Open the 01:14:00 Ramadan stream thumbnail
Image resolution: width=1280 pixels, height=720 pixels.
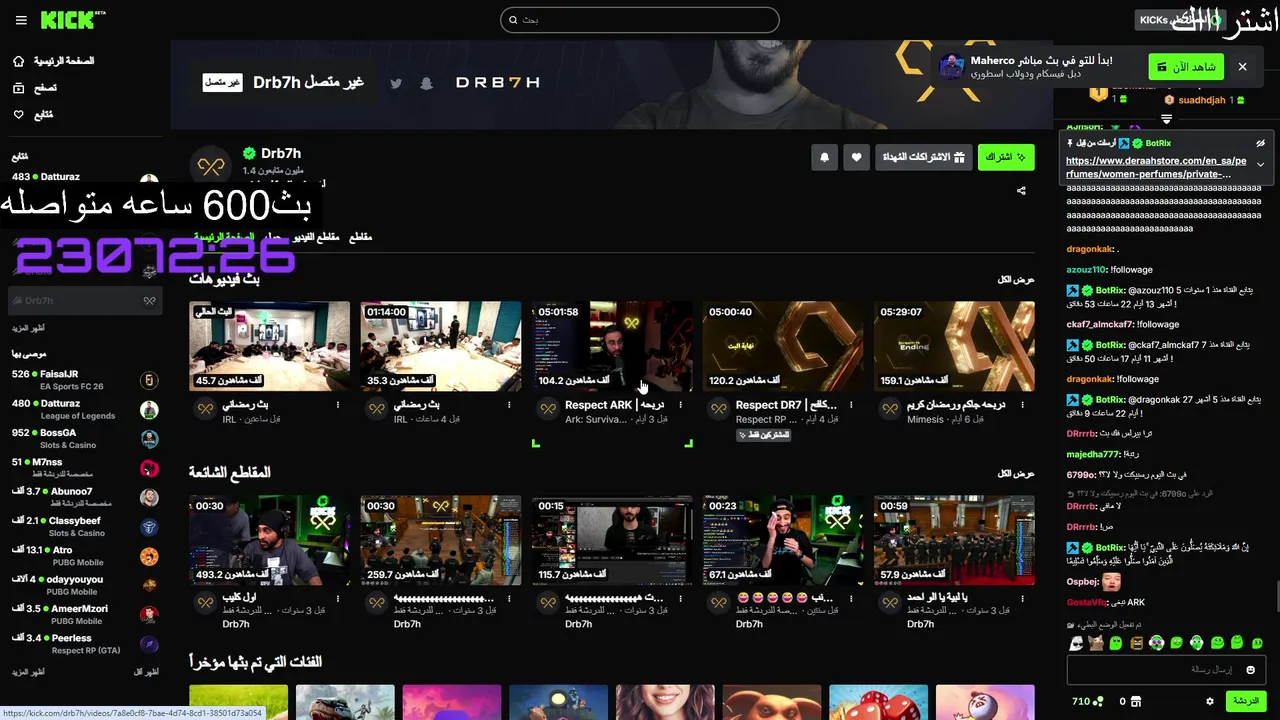pos(441,346)
